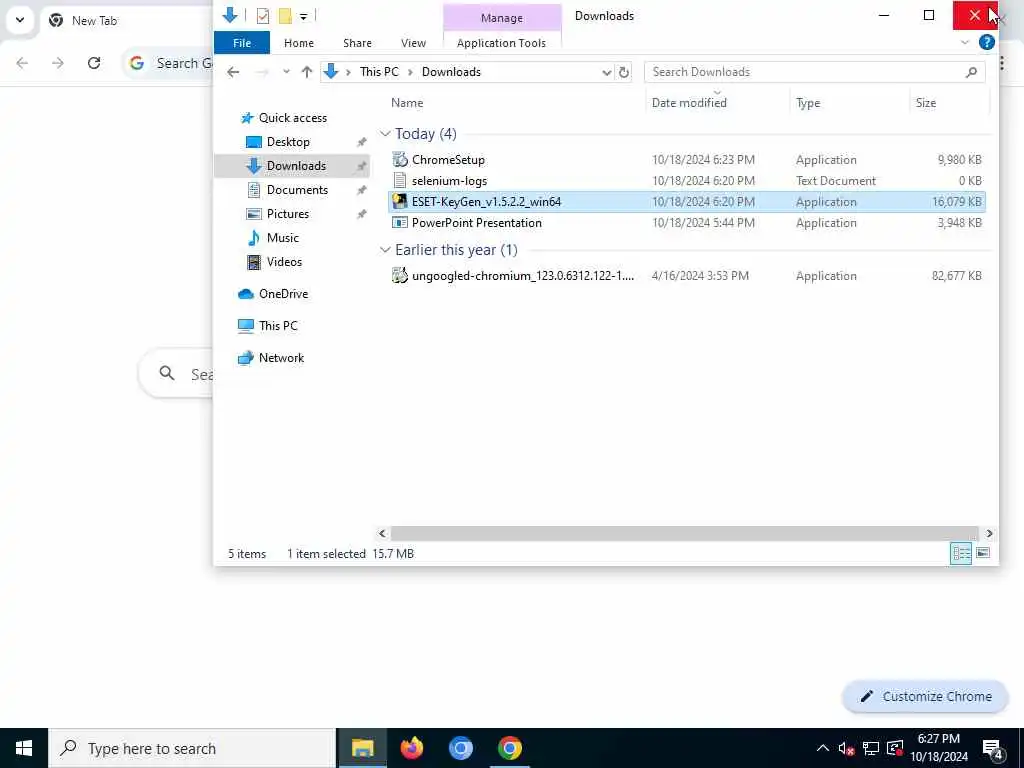The image size is (1024, 768).
Task: Sort by Type column header
Action: click(x=808, y=103)
